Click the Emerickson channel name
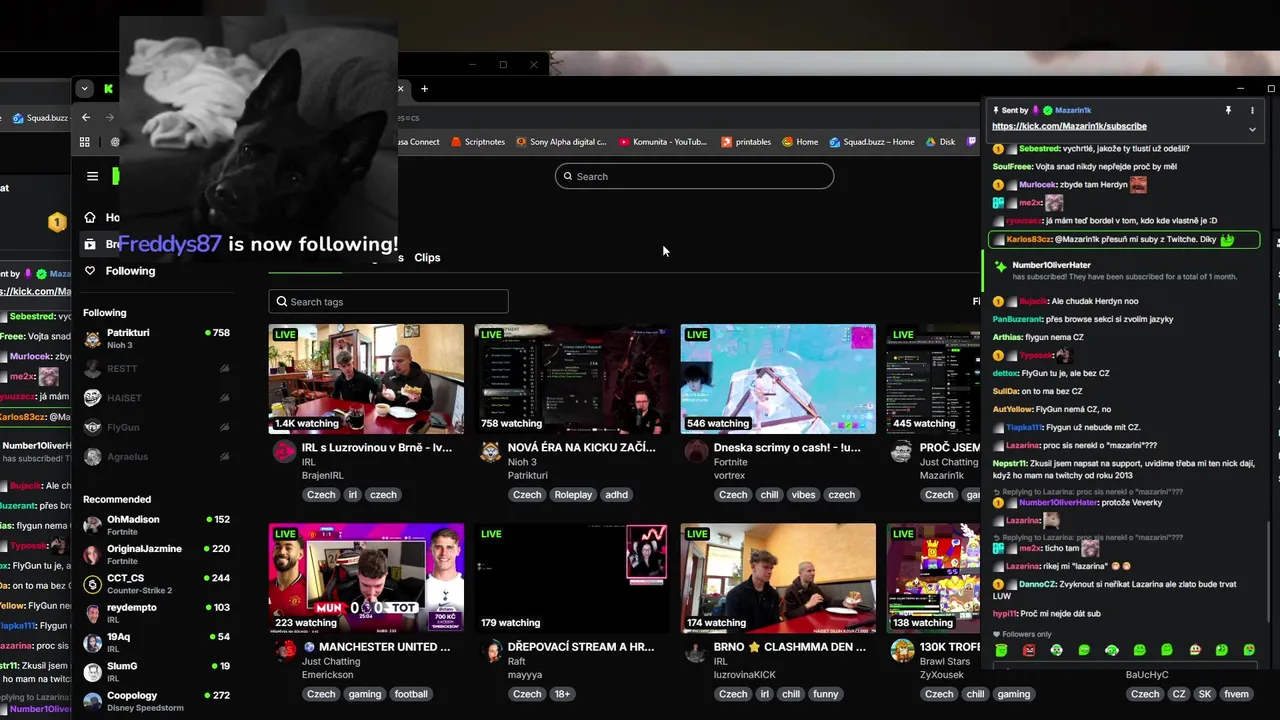This screenshot has height=720, width=1280. pos(327,675)
